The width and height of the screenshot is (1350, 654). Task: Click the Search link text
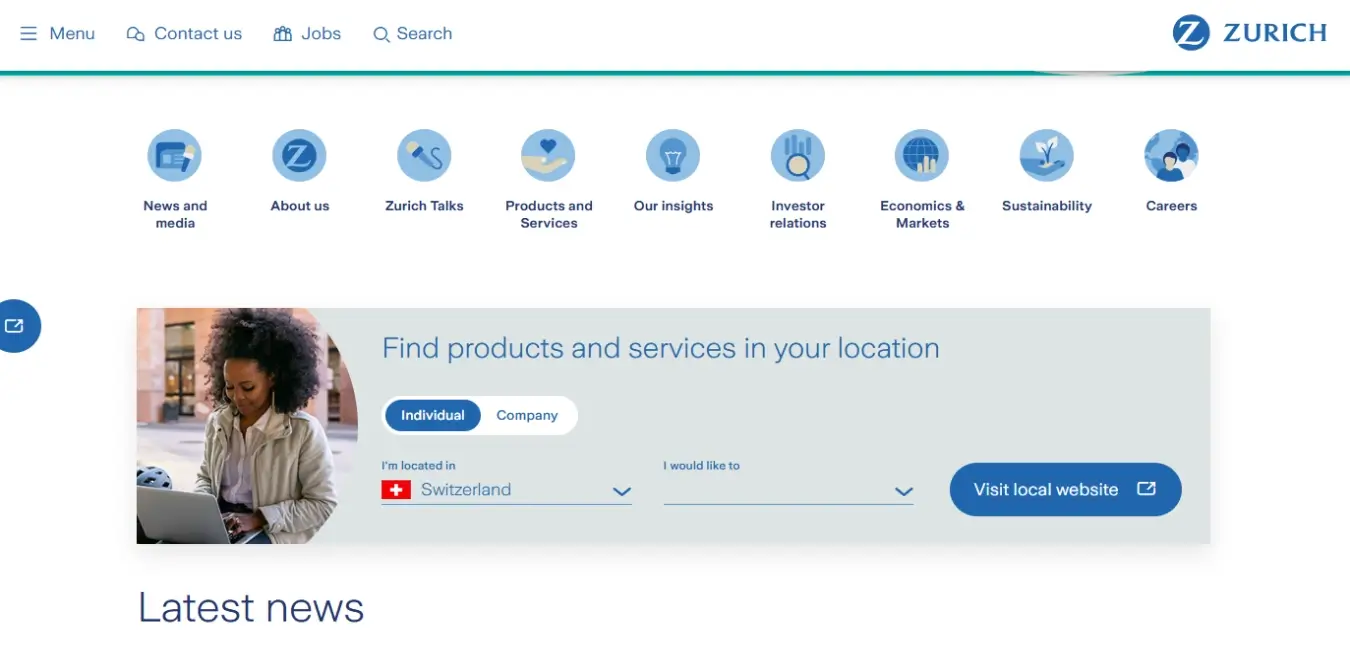pyautogui.click(x=424, y=34)
